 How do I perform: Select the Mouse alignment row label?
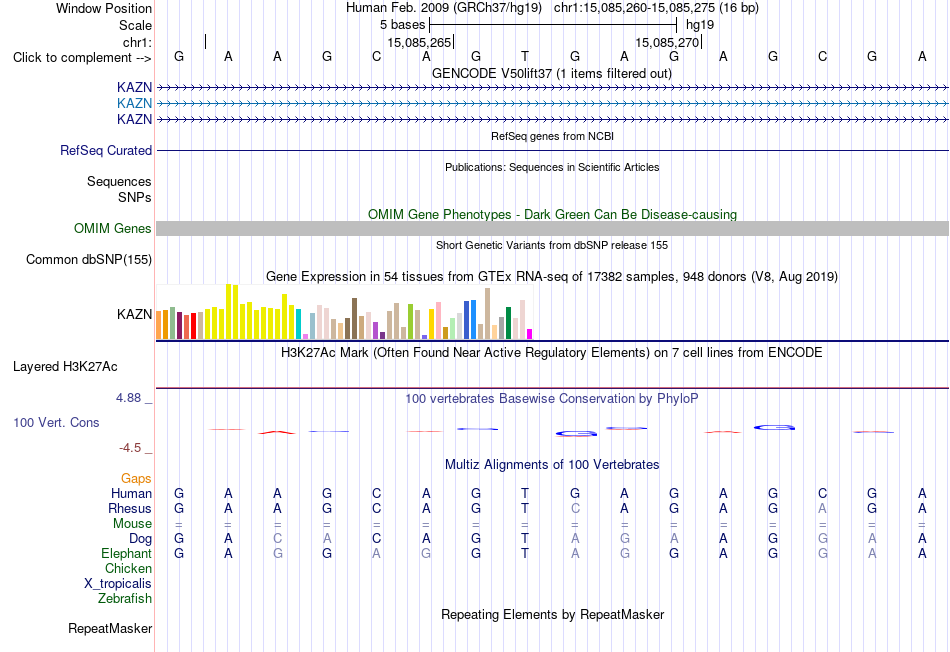(x=133, y=524)
